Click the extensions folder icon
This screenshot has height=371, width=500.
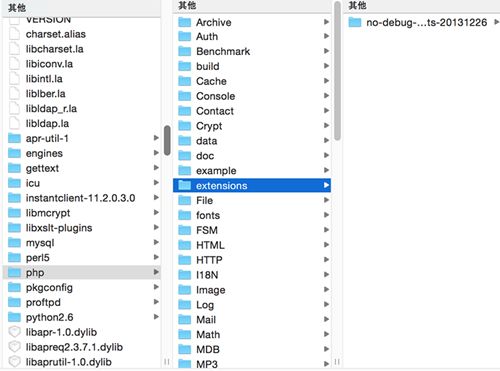184,185
